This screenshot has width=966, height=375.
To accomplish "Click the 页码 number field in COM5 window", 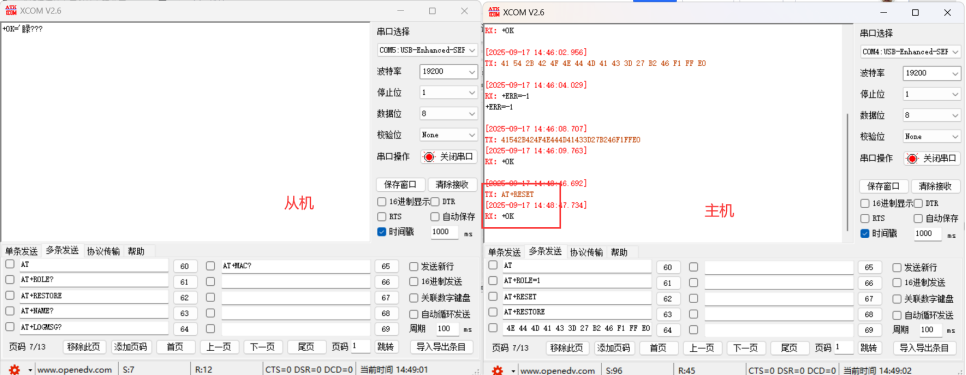I will (x=360, y=347).
